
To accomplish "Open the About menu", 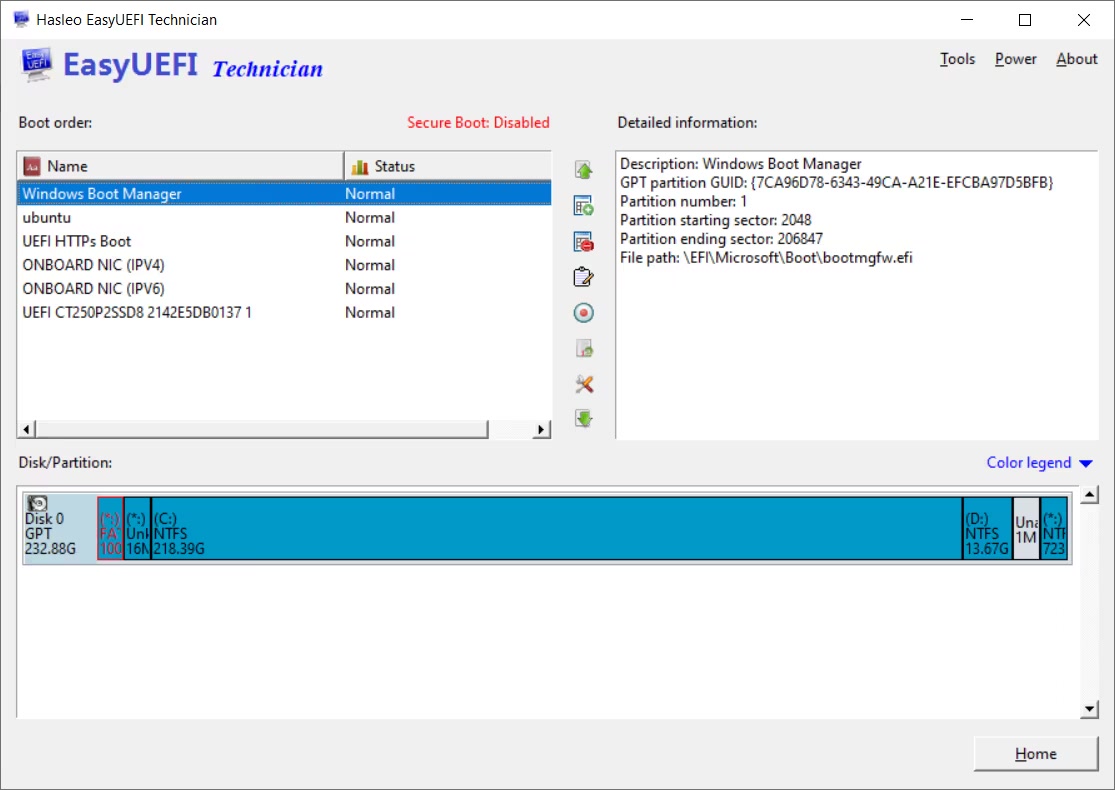I will tap(1076, 59).
